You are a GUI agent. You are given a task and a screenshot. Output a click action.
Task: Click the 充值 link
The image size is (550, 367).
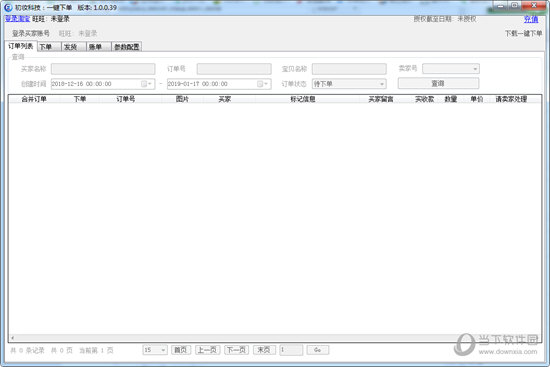pyautogui.click(x=531, y=19)
